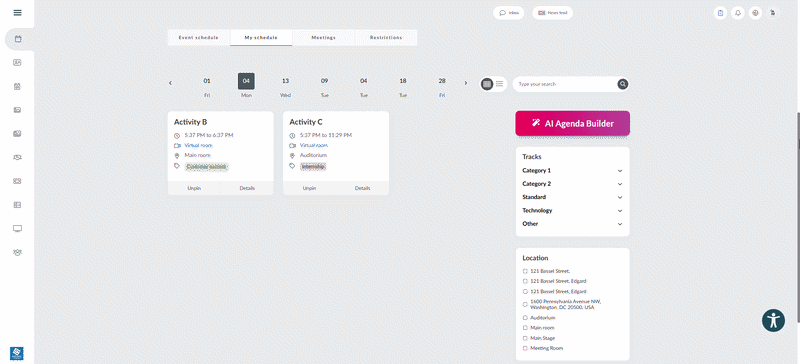Expand the Other track
This screenshot has width=800, height=364.
pyautogui.click(x=572, y=224)
